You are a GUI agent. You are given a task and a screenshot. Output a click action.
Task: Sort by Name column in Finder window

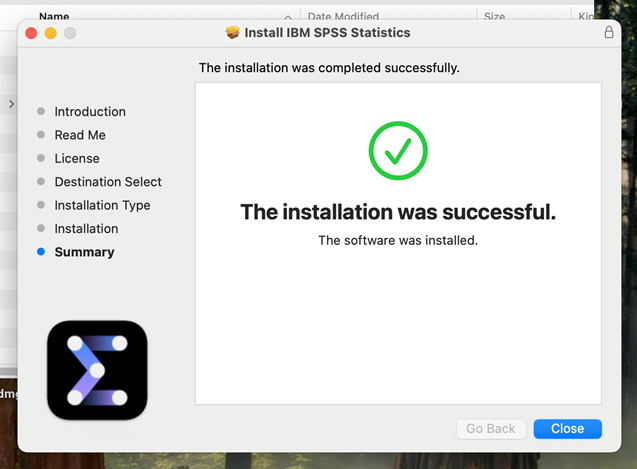(x=54, y=16)
